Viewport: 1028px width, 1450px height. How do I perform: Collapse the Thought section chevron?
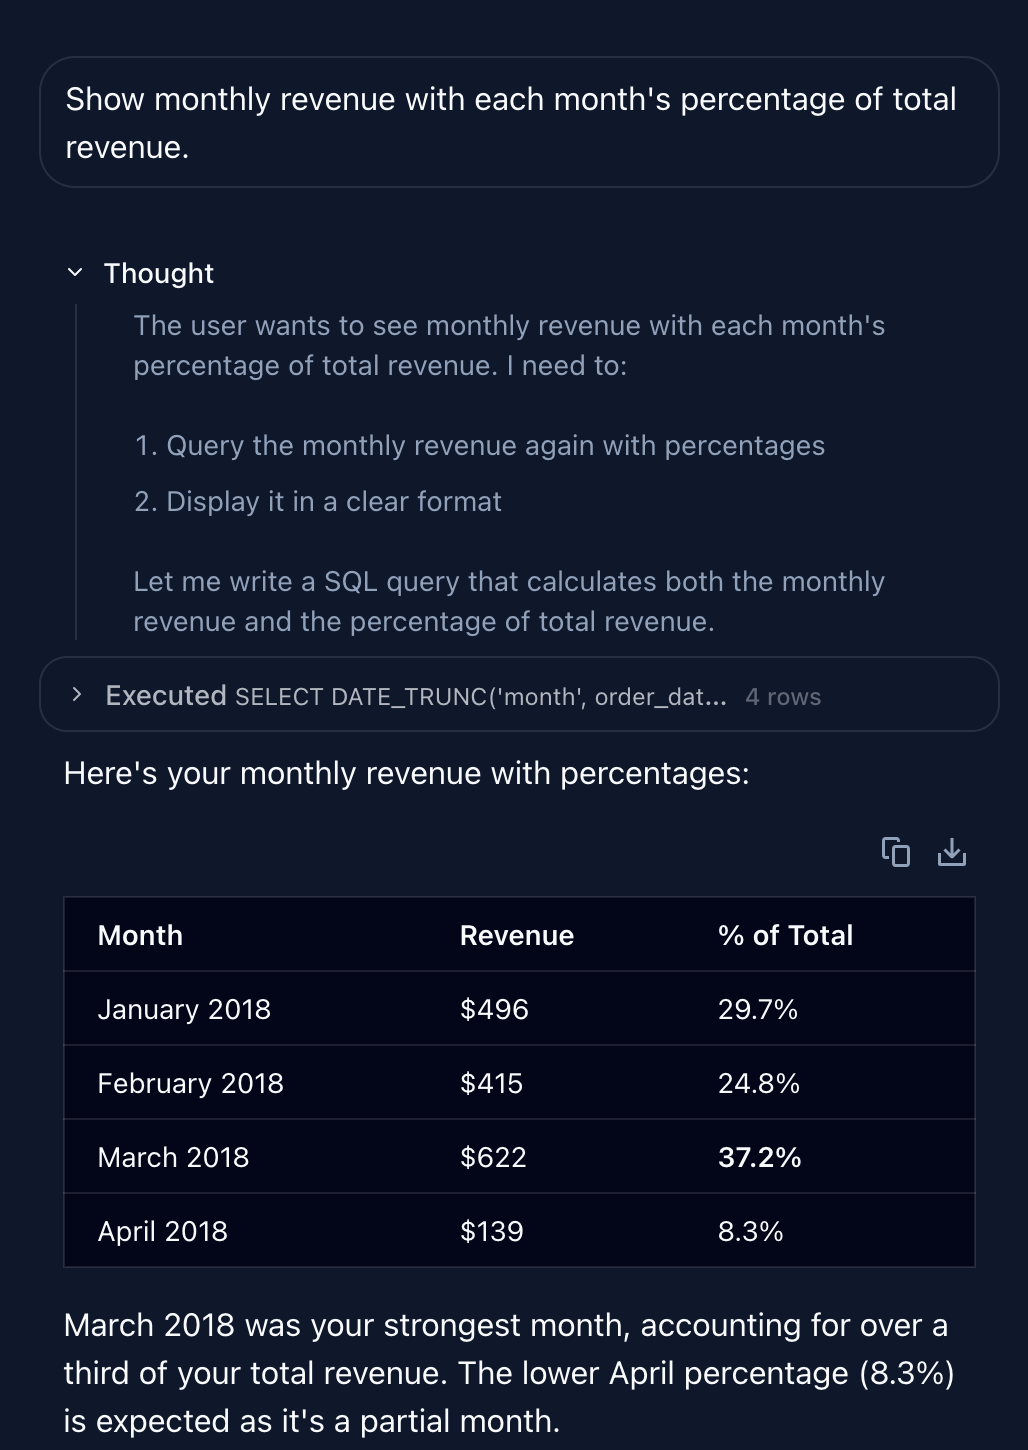75,272
